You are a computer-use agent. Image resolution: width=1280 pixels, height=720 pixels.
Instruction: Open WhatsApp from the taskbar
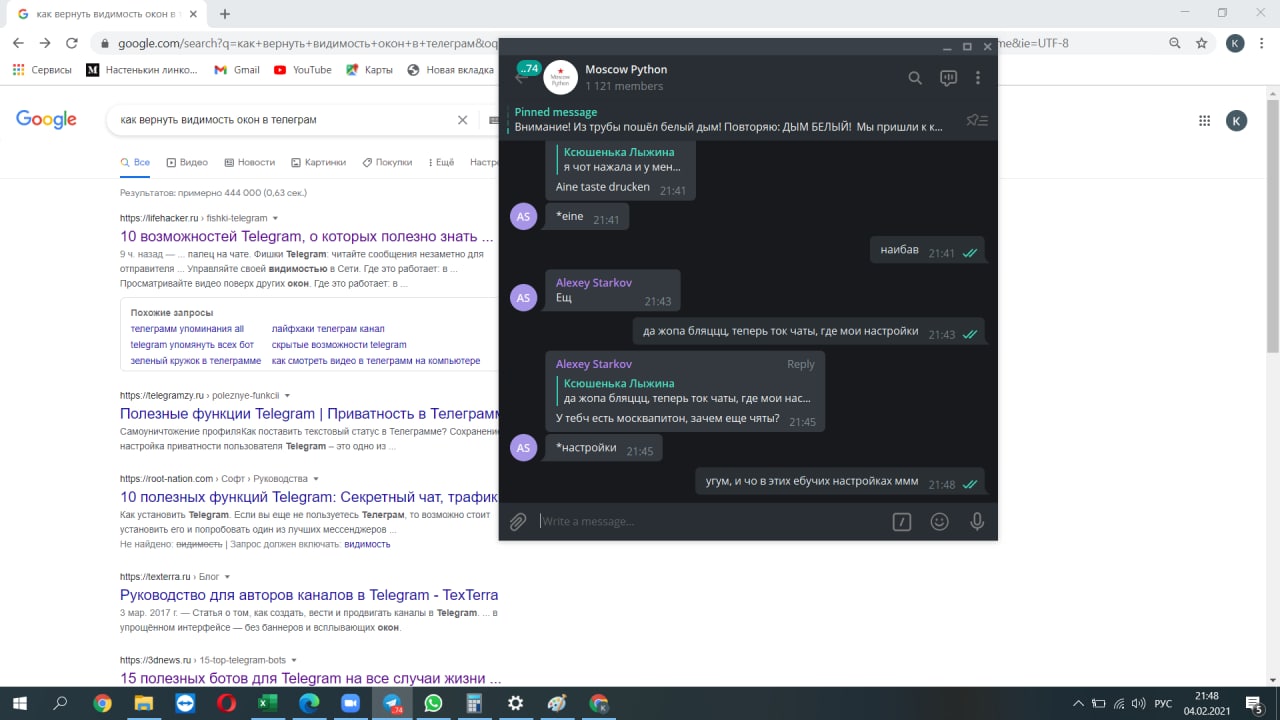433,703
